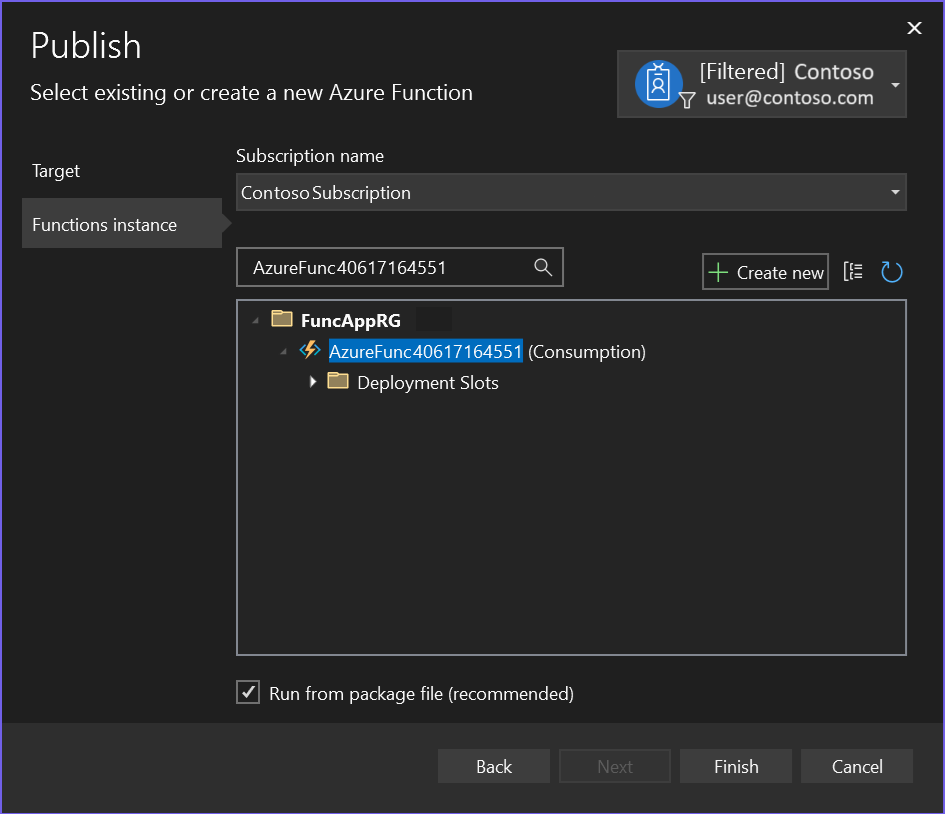Click the Deployment Slots folder icon
The width and height of the screenshot is (945, 814).
coord(338,382)
